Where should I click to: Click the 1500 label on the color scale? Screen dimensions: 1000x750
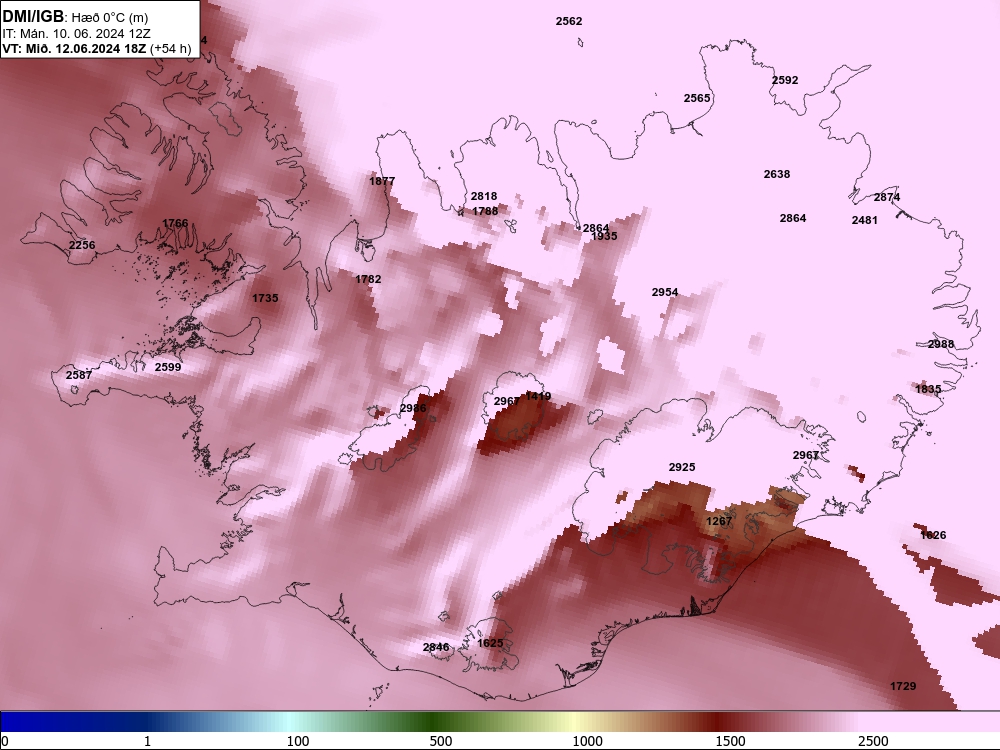pos(730,741)
